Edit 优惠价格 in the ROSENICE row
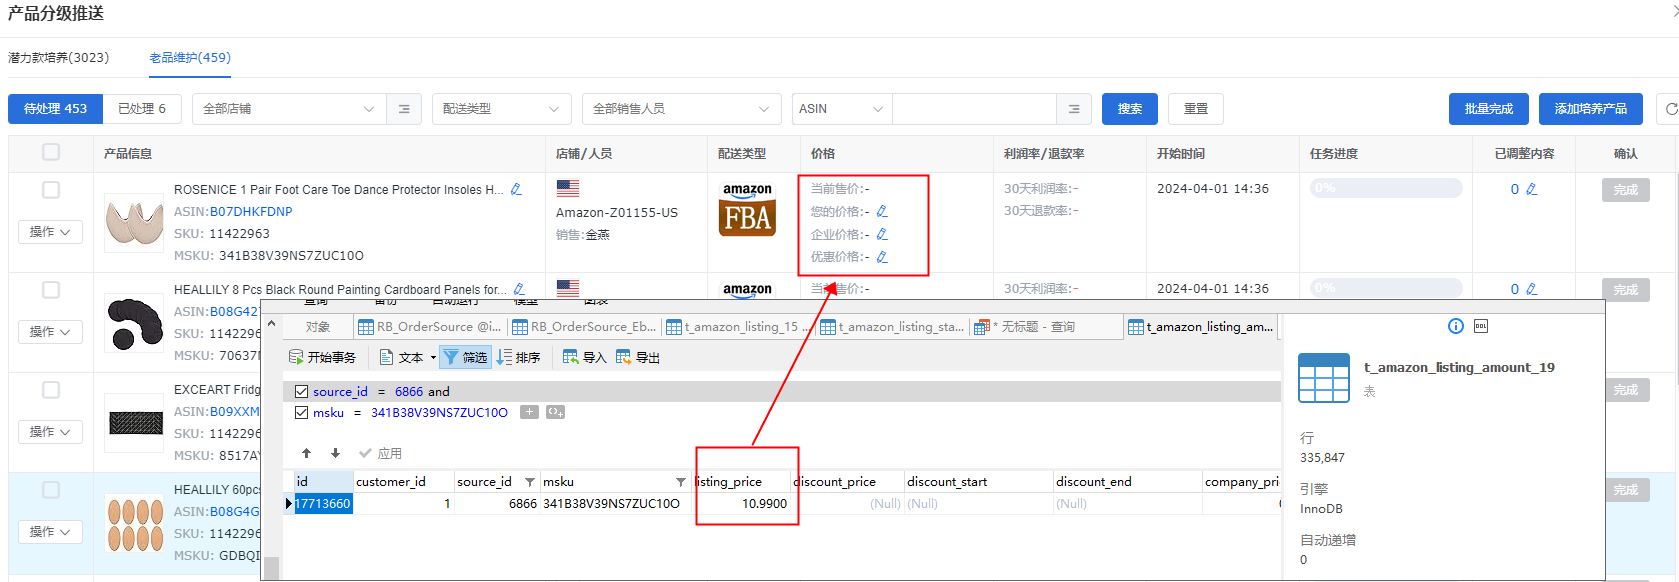Image resolution: width=1679 pixels, height=582 pixels. [882, 257]
